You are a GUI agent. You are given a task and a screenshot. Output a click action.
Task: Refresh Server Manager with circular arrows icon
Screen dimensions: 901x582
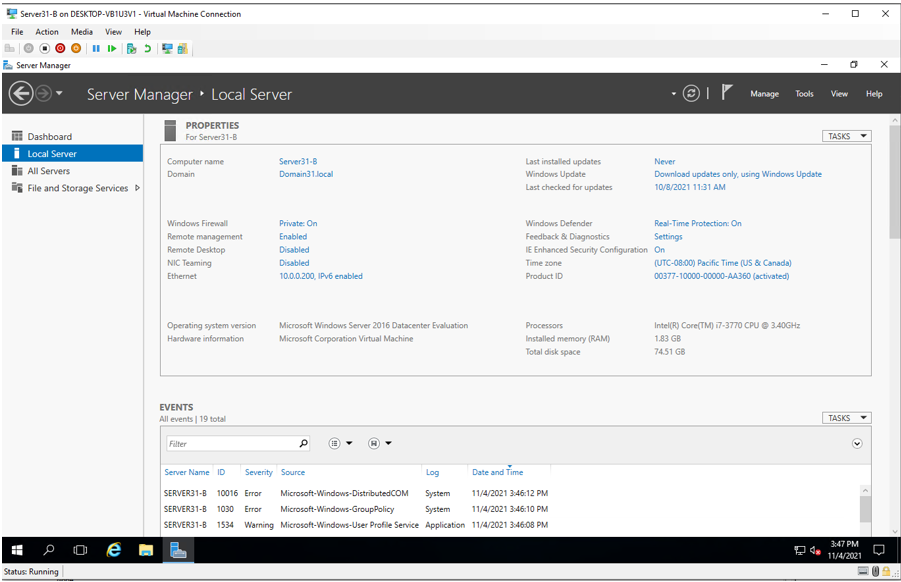click(691, 94)
